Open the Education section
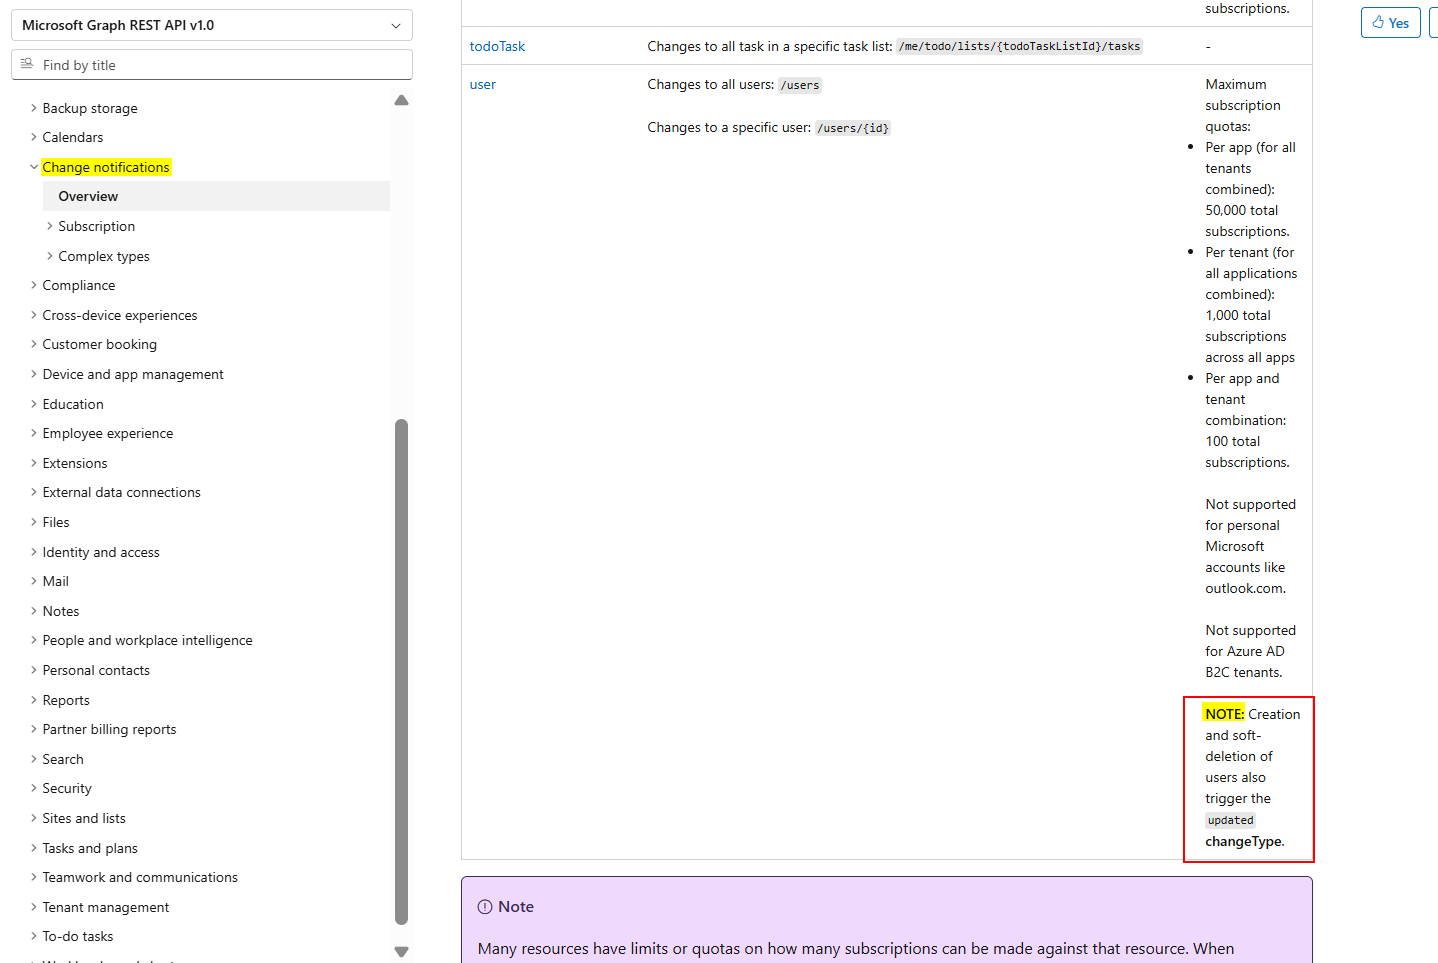Viewport: 1438px width, 963px height. pos(73,404)
